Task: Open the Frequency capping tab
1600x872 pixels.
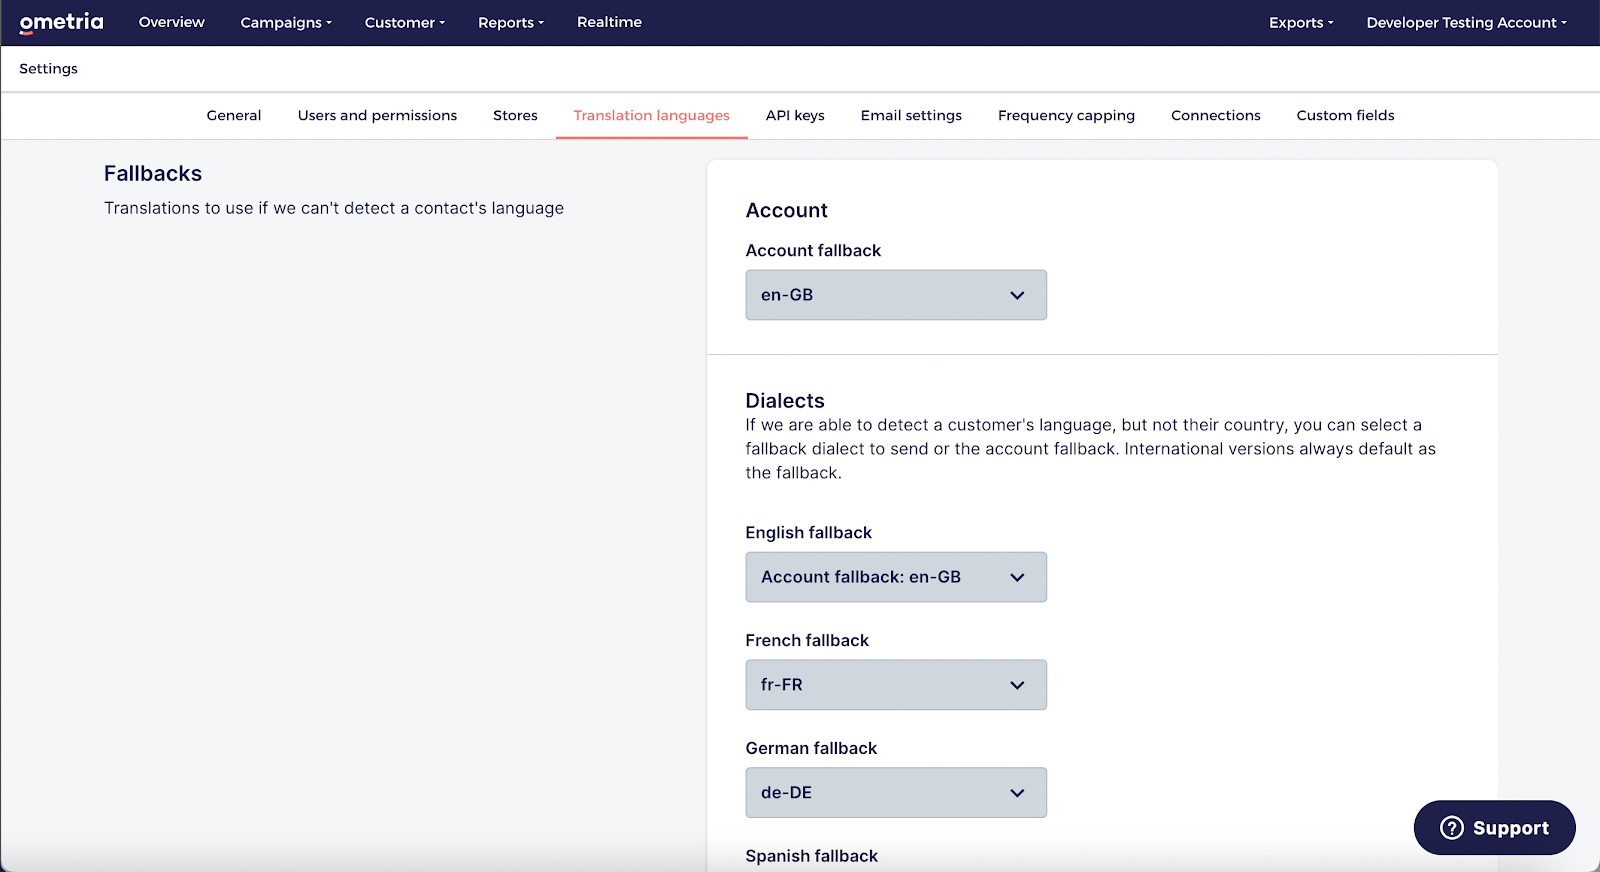Action: [1066, 116]
